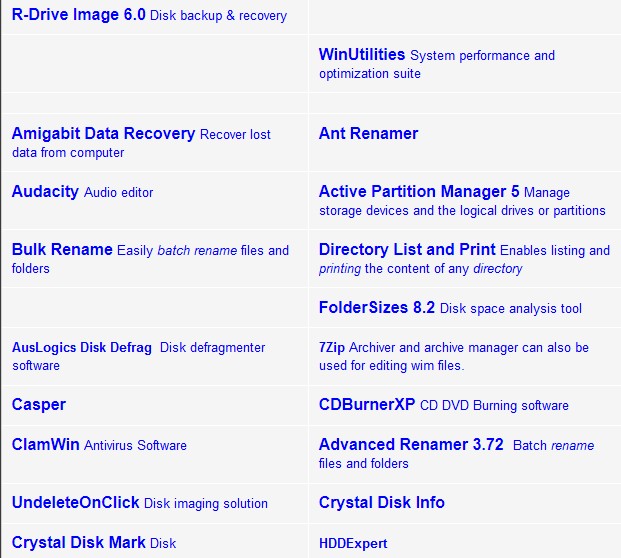Open Directory List and Print link
The height and width of the screenshot is (558, 621).
click(x=407, y=250)
